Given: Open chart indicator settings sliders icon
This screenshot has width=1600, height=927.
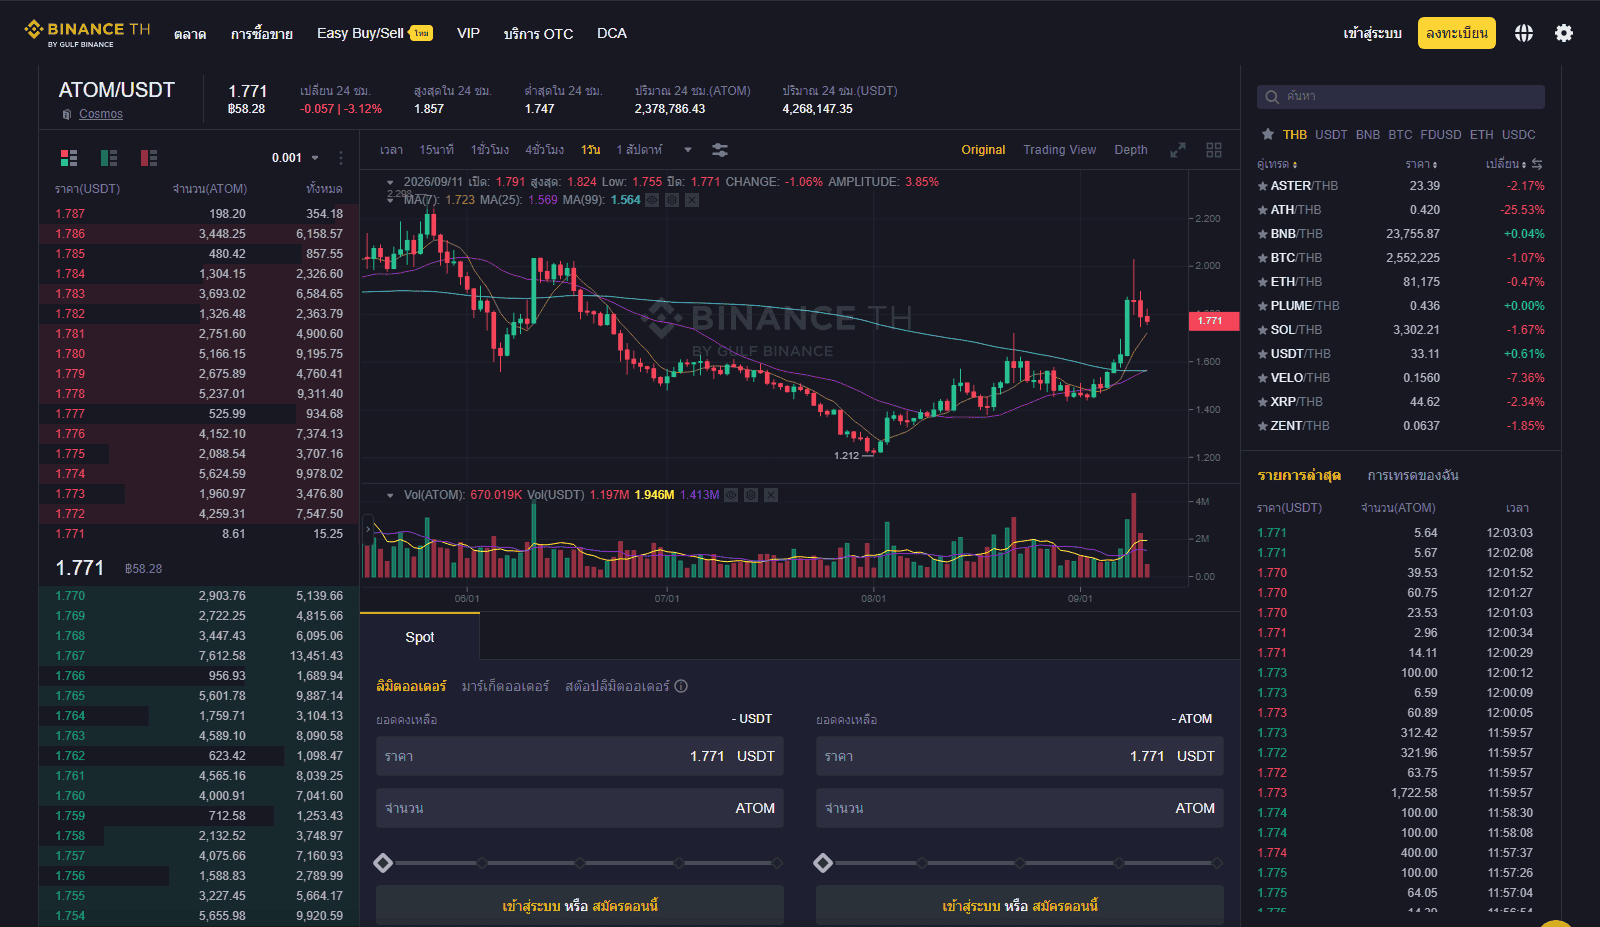Looking at the screenshot, I should [x=720, y=150].
